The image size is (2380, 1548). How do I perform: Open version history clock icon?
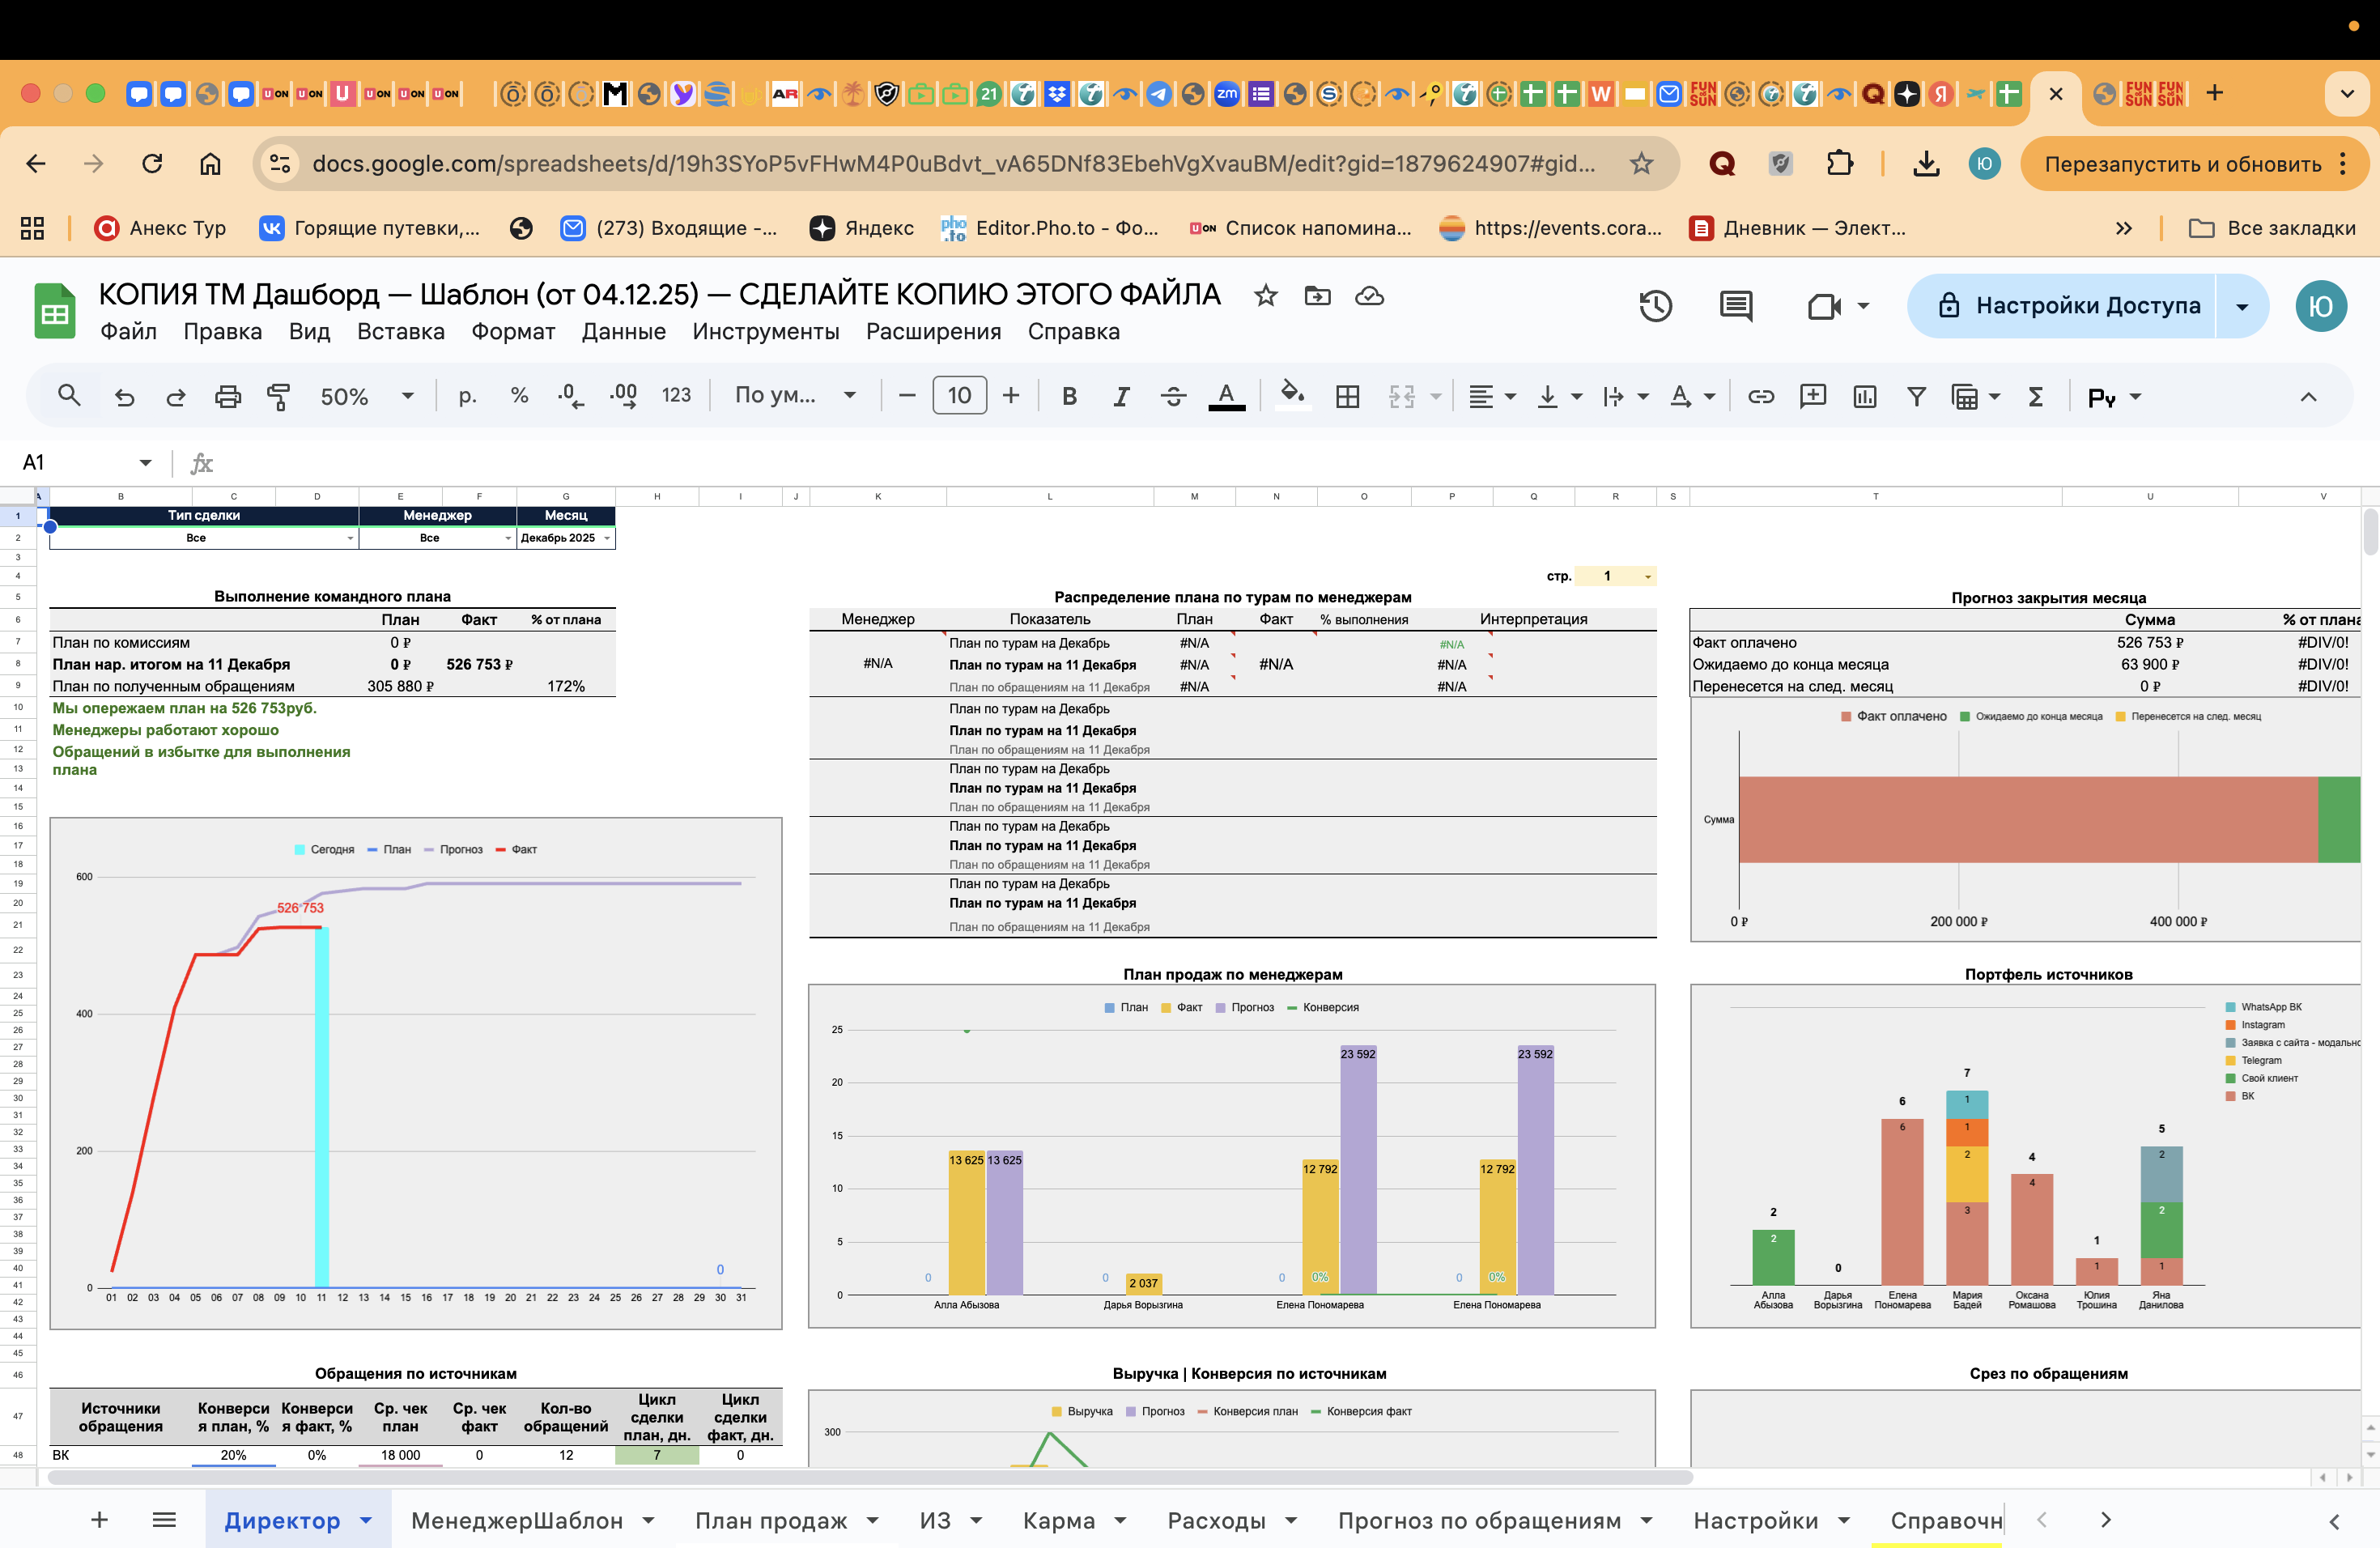(1655, 306)
